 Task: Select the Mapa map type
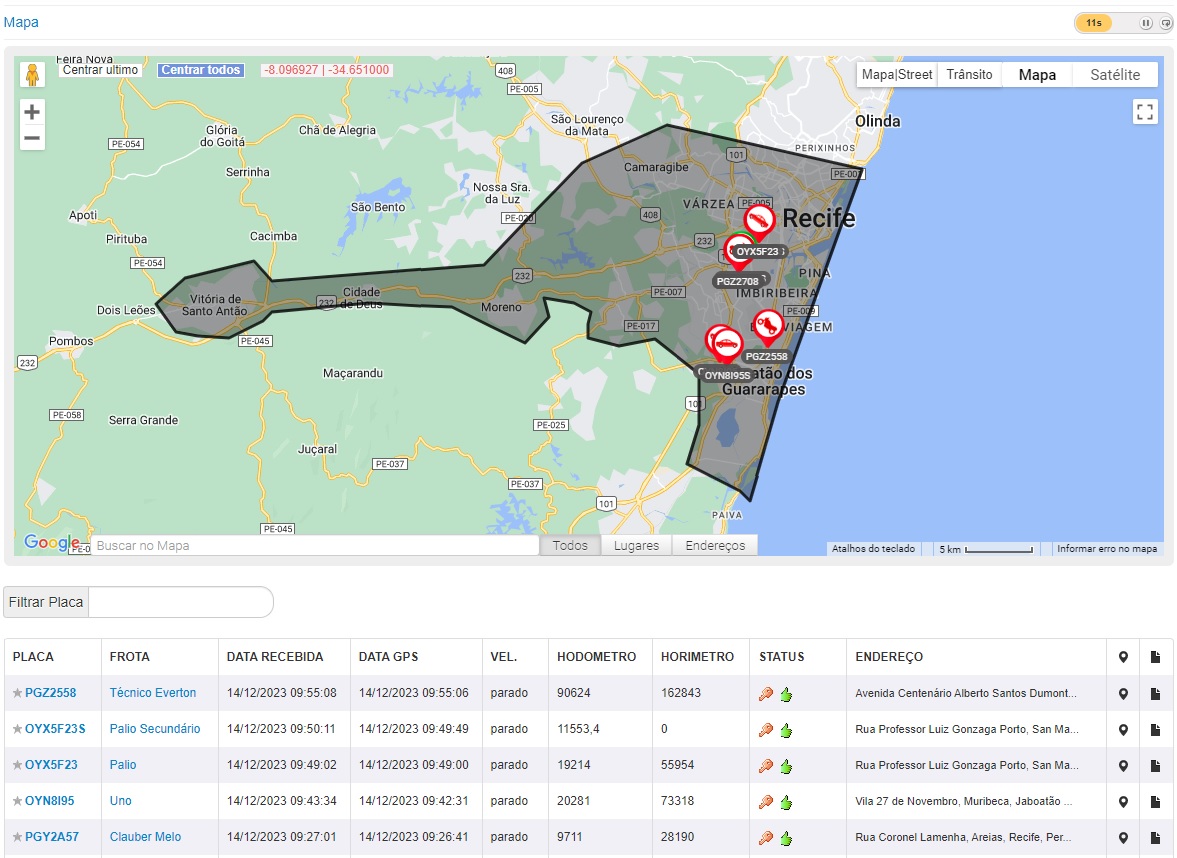click(1037, 74)
